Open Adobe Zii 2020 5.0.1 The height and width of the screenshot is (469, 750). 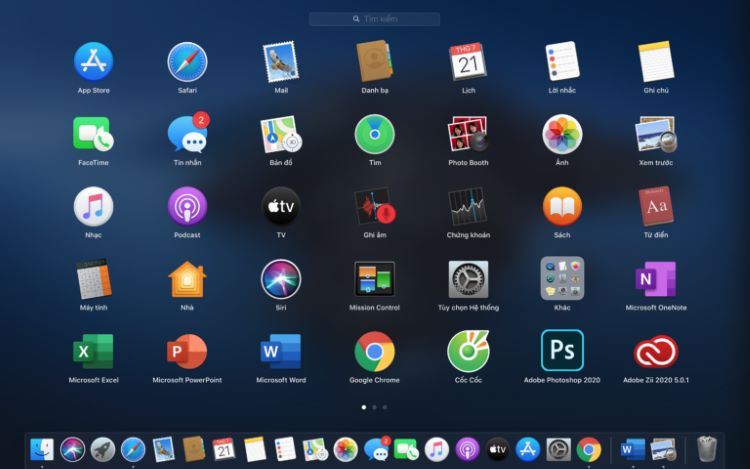tap(656, 351)
